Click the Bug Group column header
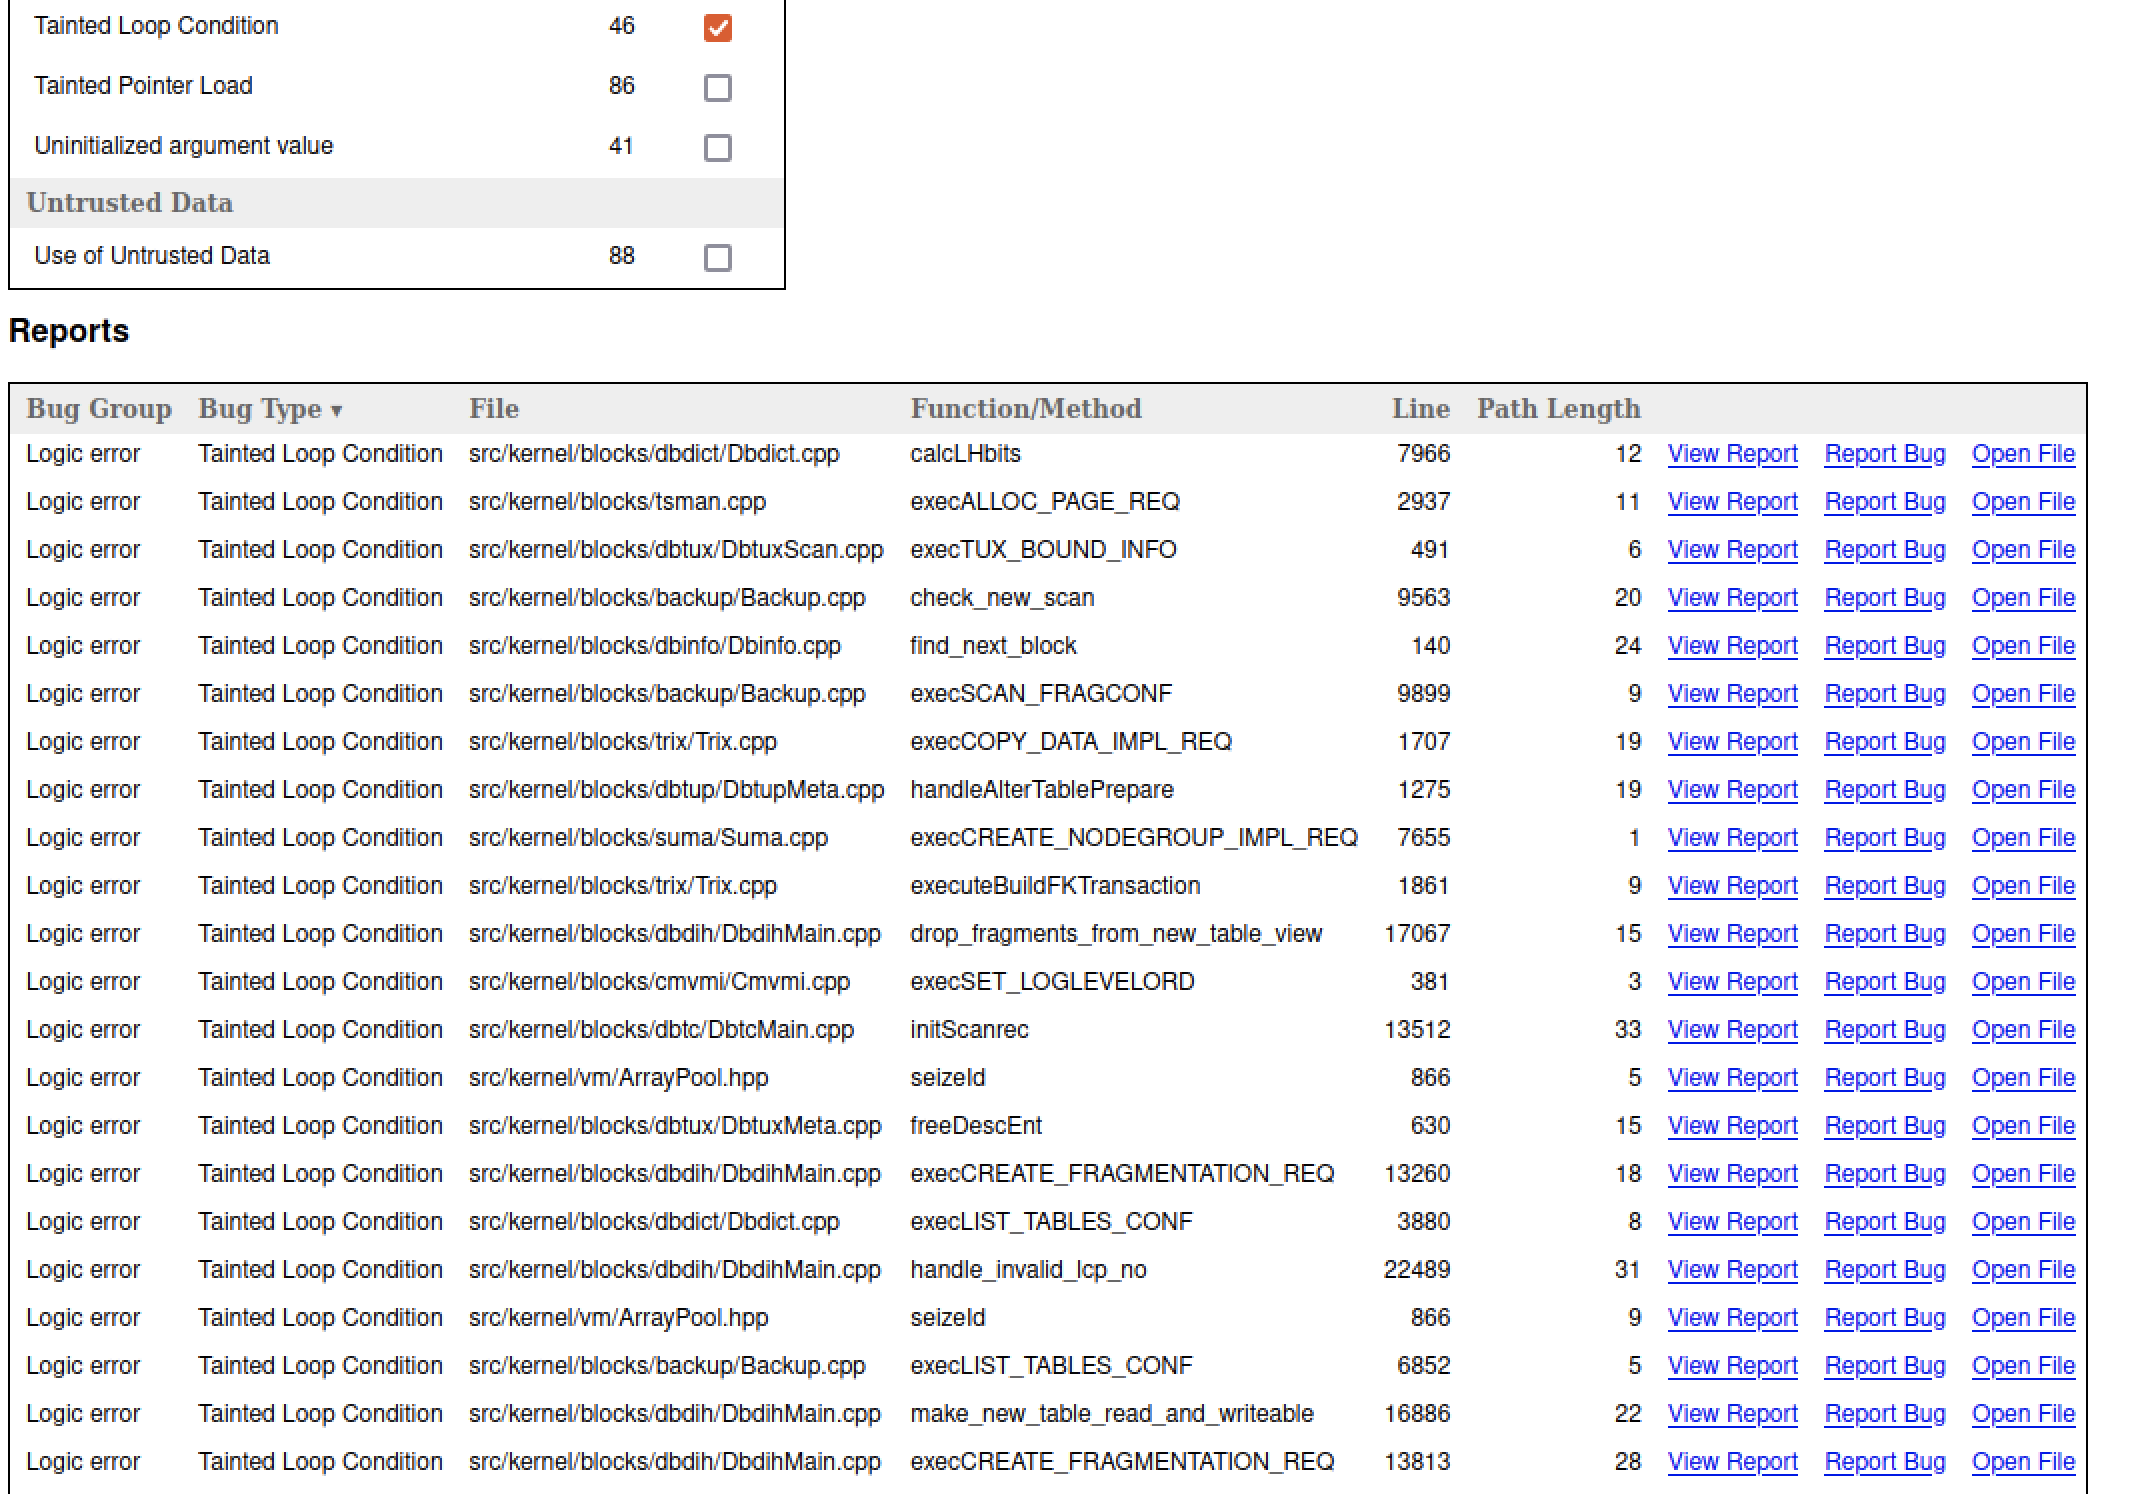The width and height of the screenshot is (2142, 1494). pyautogui.click(x=98, y=409)
